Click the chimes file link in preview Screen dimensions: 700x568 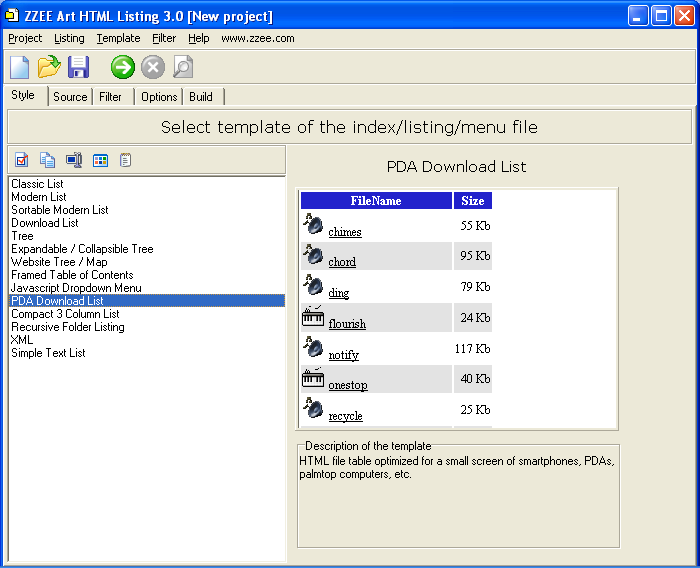coord(344,232)
